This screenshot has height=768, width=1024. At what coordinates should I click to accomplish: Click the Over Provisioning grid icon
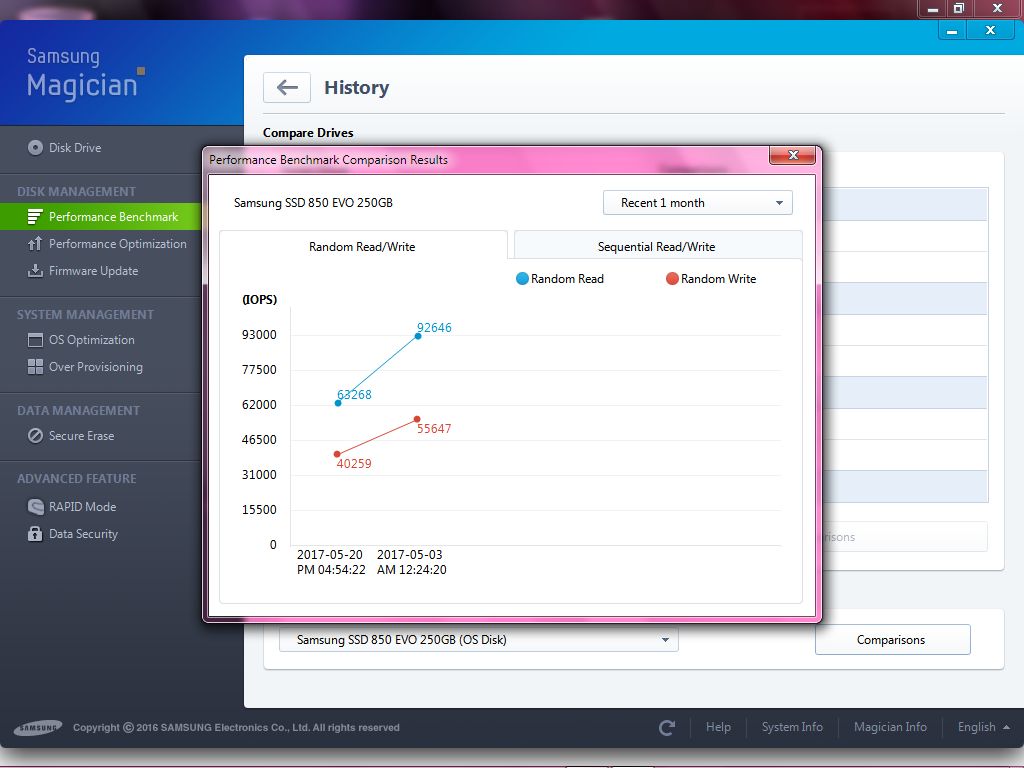(35, 366)
